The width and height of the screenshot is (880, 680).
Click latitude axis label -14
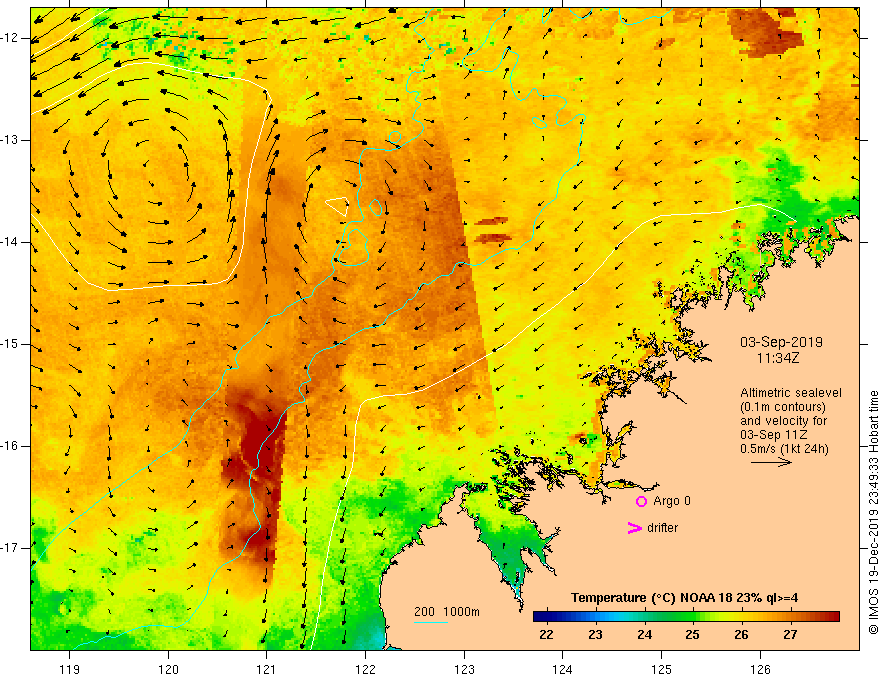click(10, 242)
